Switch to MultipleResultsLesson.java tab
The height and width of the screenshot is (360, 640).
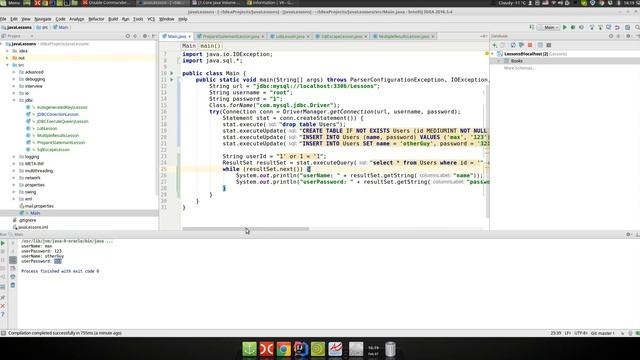click(x=403, y=36)
